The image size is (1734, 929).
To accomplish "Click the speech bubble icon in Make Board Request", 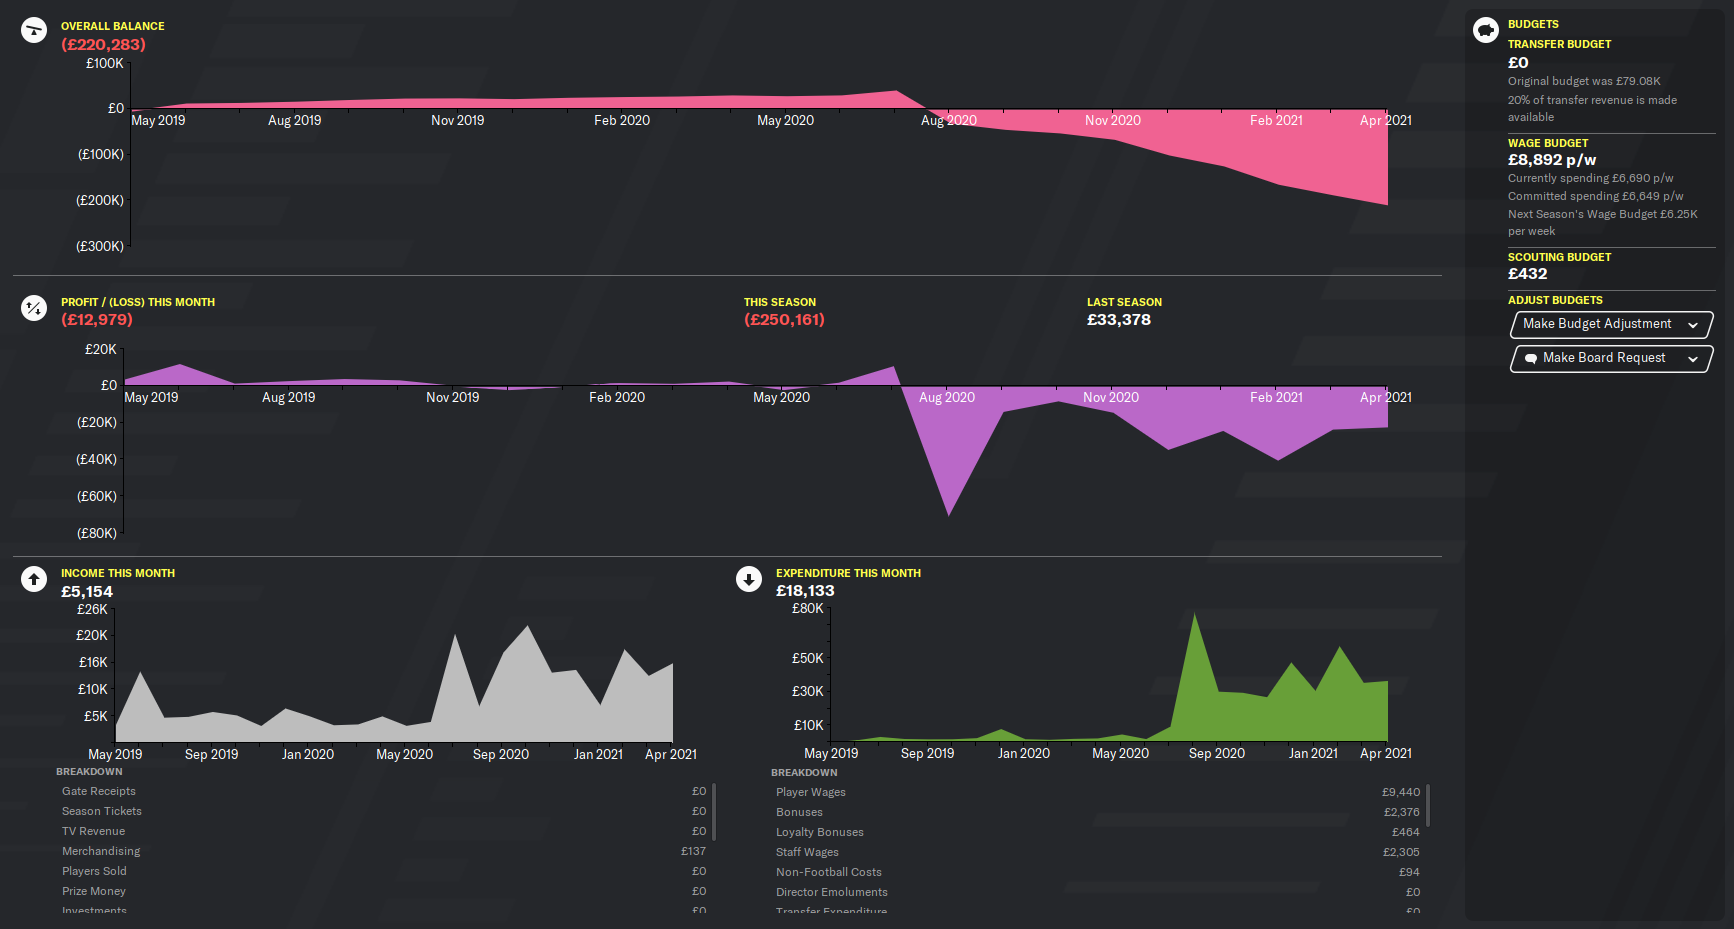I will pyautogui.click(x=1530, y=358).
